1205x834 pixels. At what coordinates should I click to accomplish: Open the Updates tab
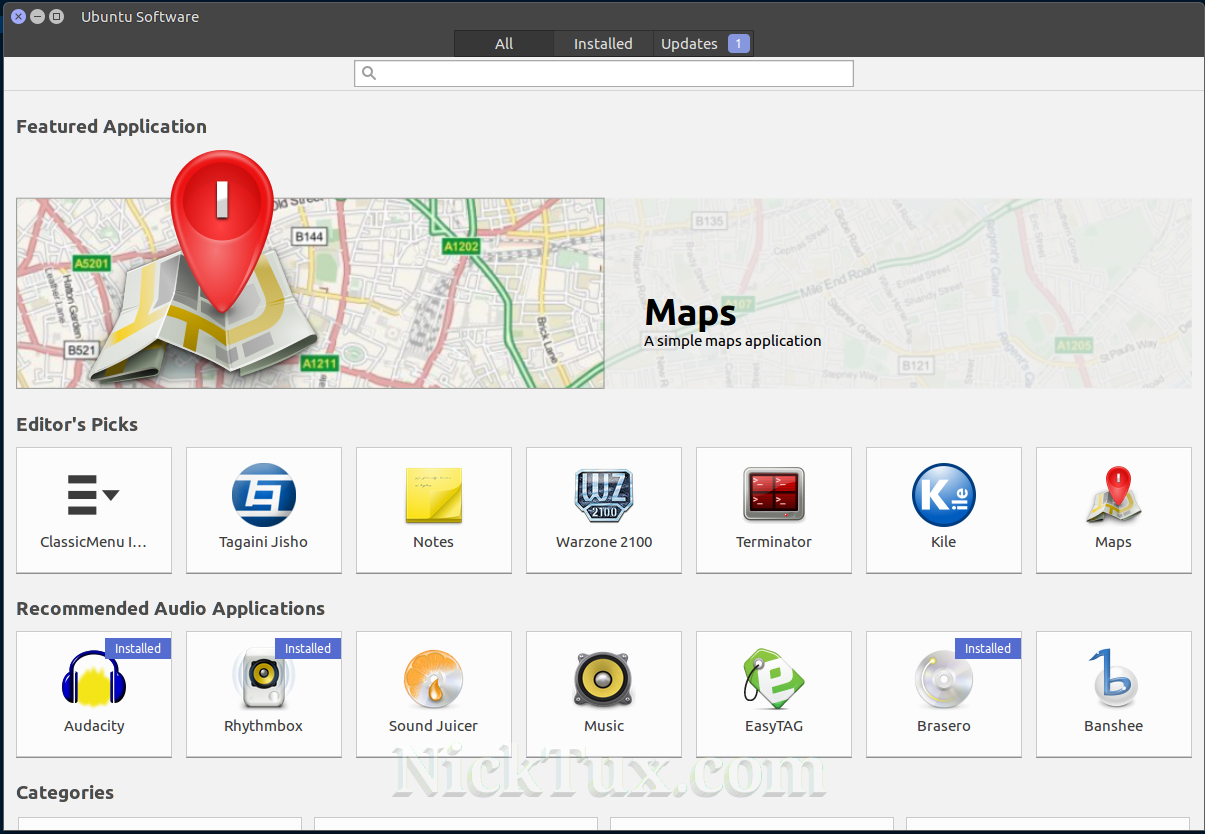[x=703, y=44]
